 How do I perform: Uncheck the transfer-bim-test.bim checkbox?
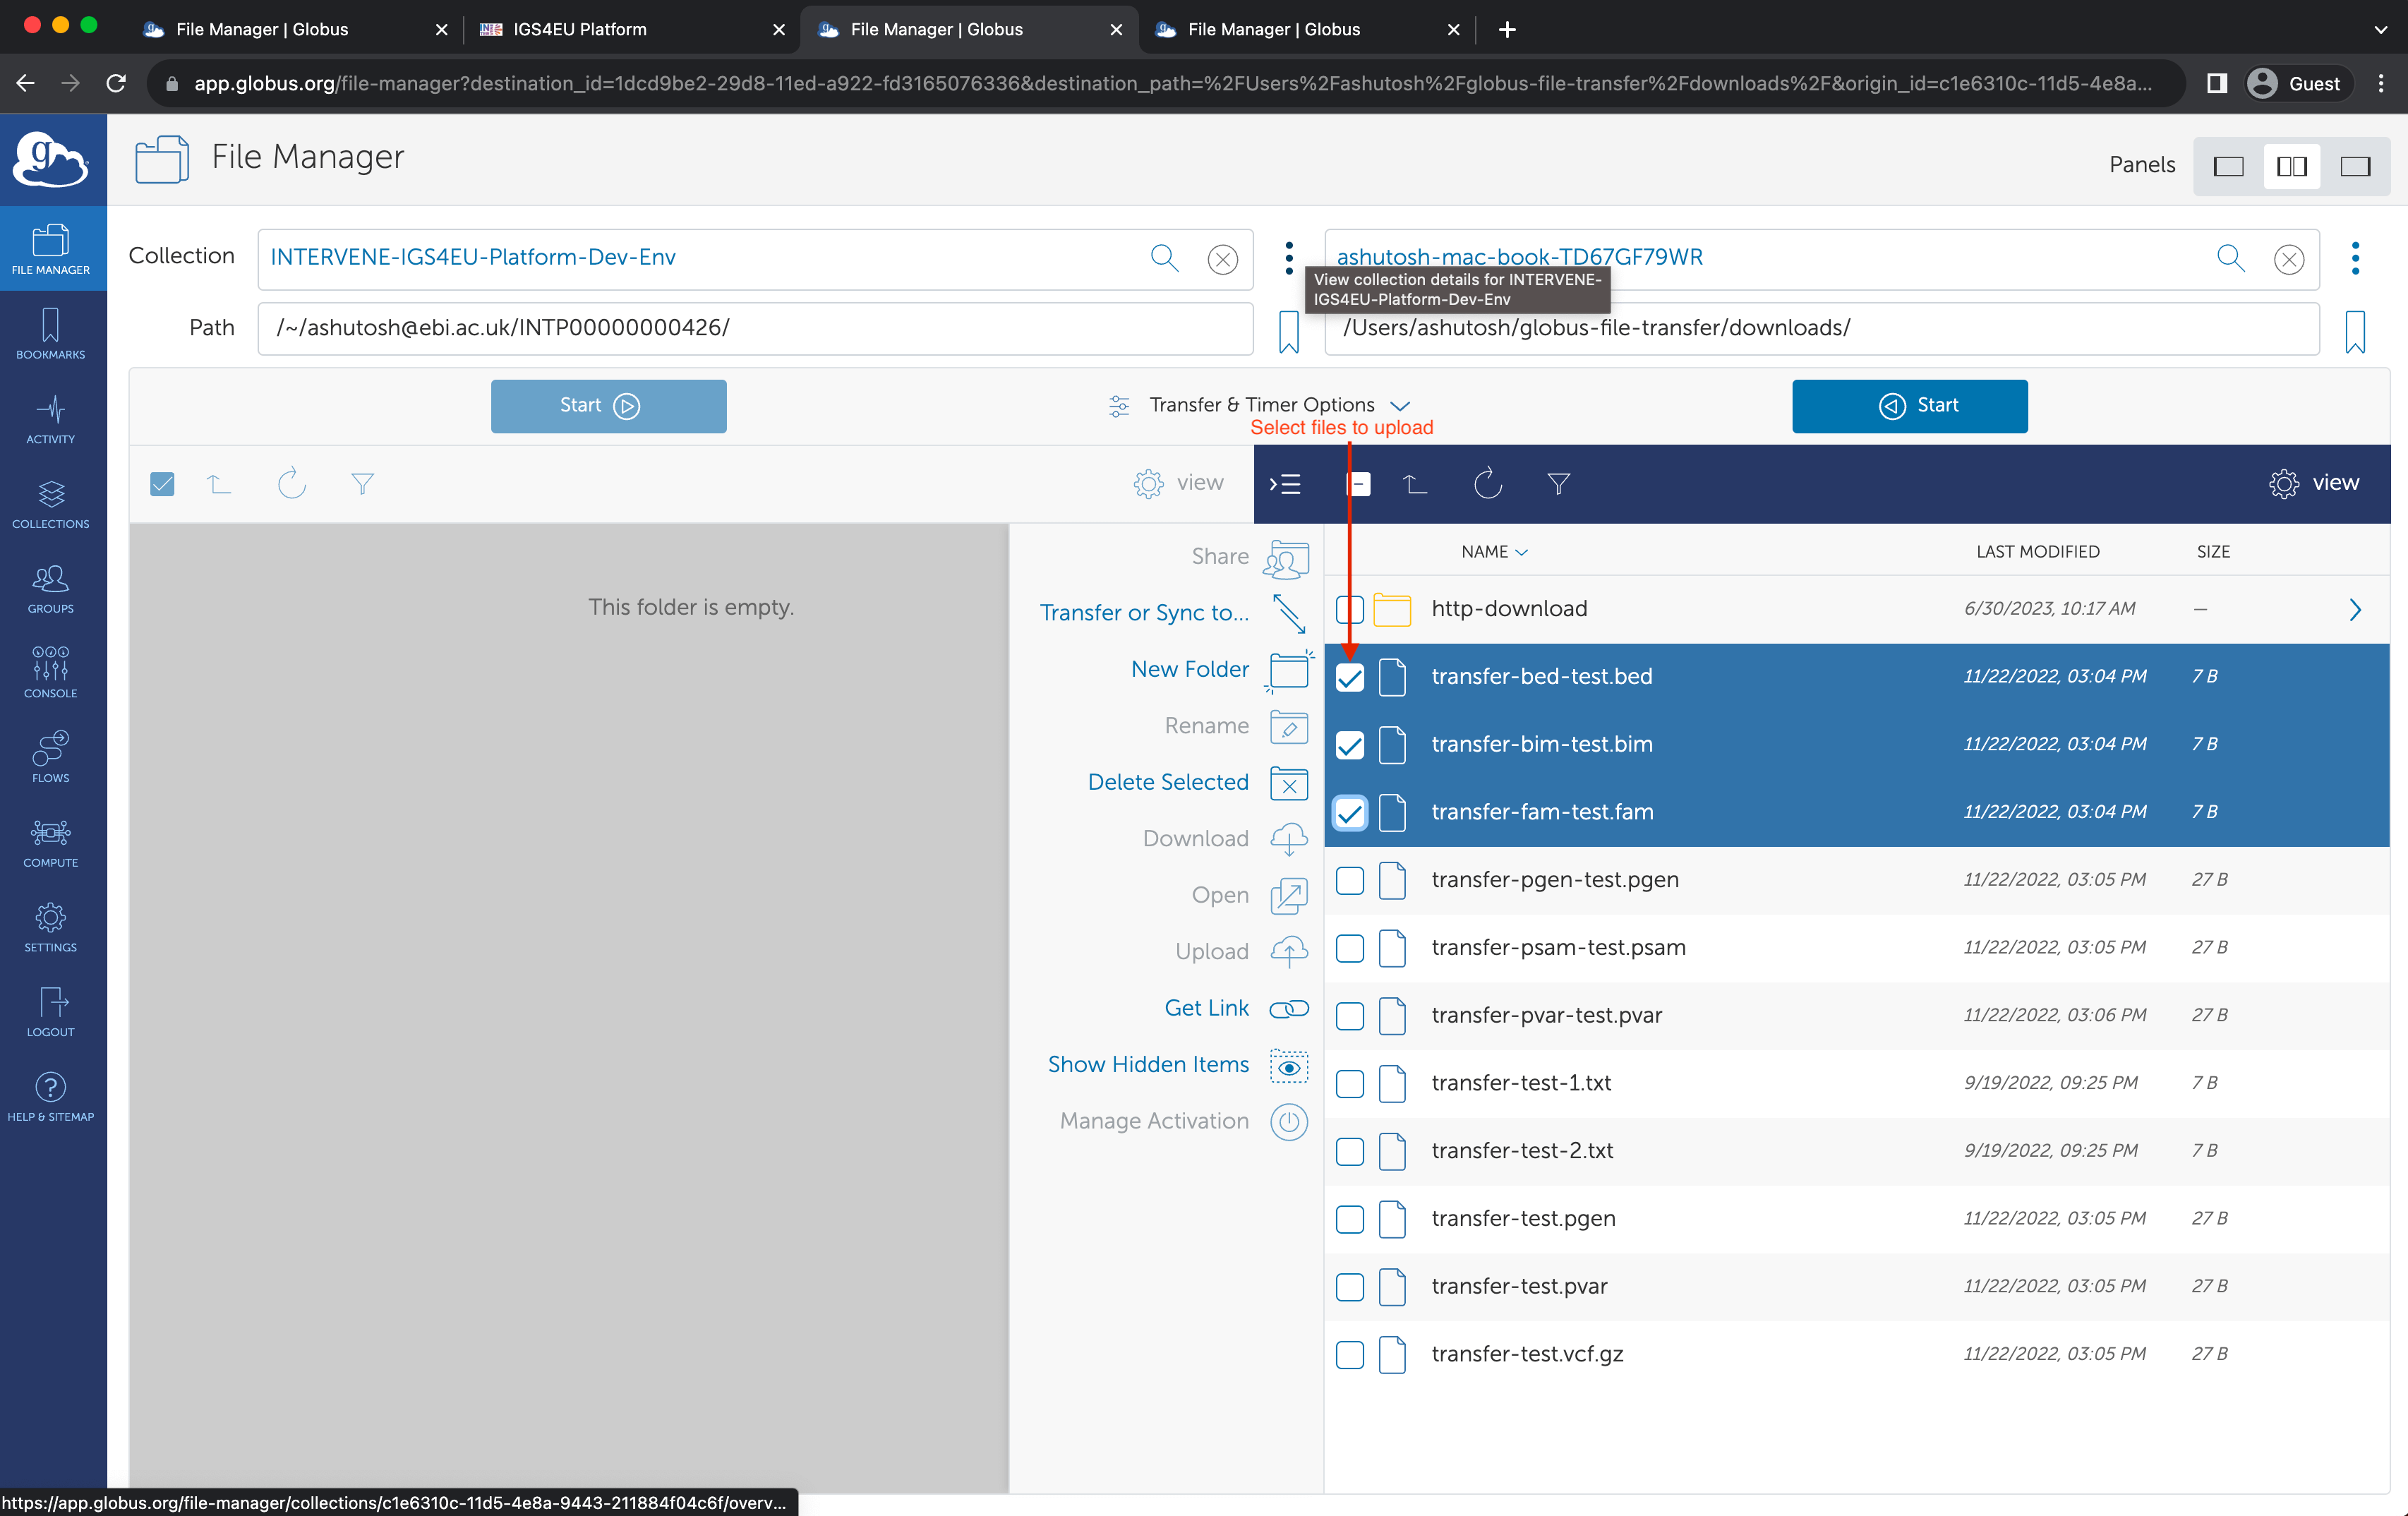point(1350,745)
